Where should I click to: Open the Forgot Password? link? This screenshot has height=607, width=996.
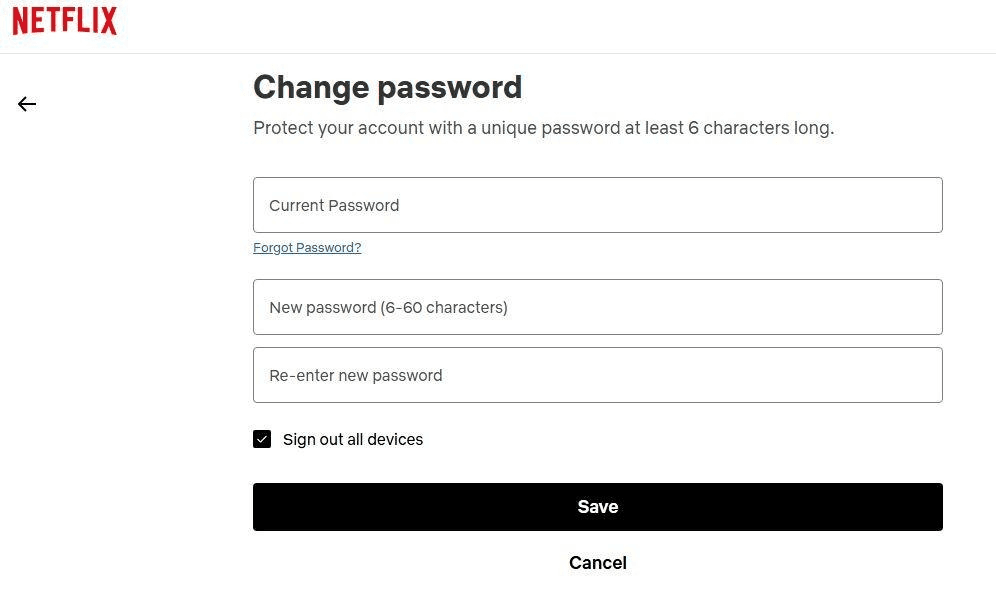[307, 248]
